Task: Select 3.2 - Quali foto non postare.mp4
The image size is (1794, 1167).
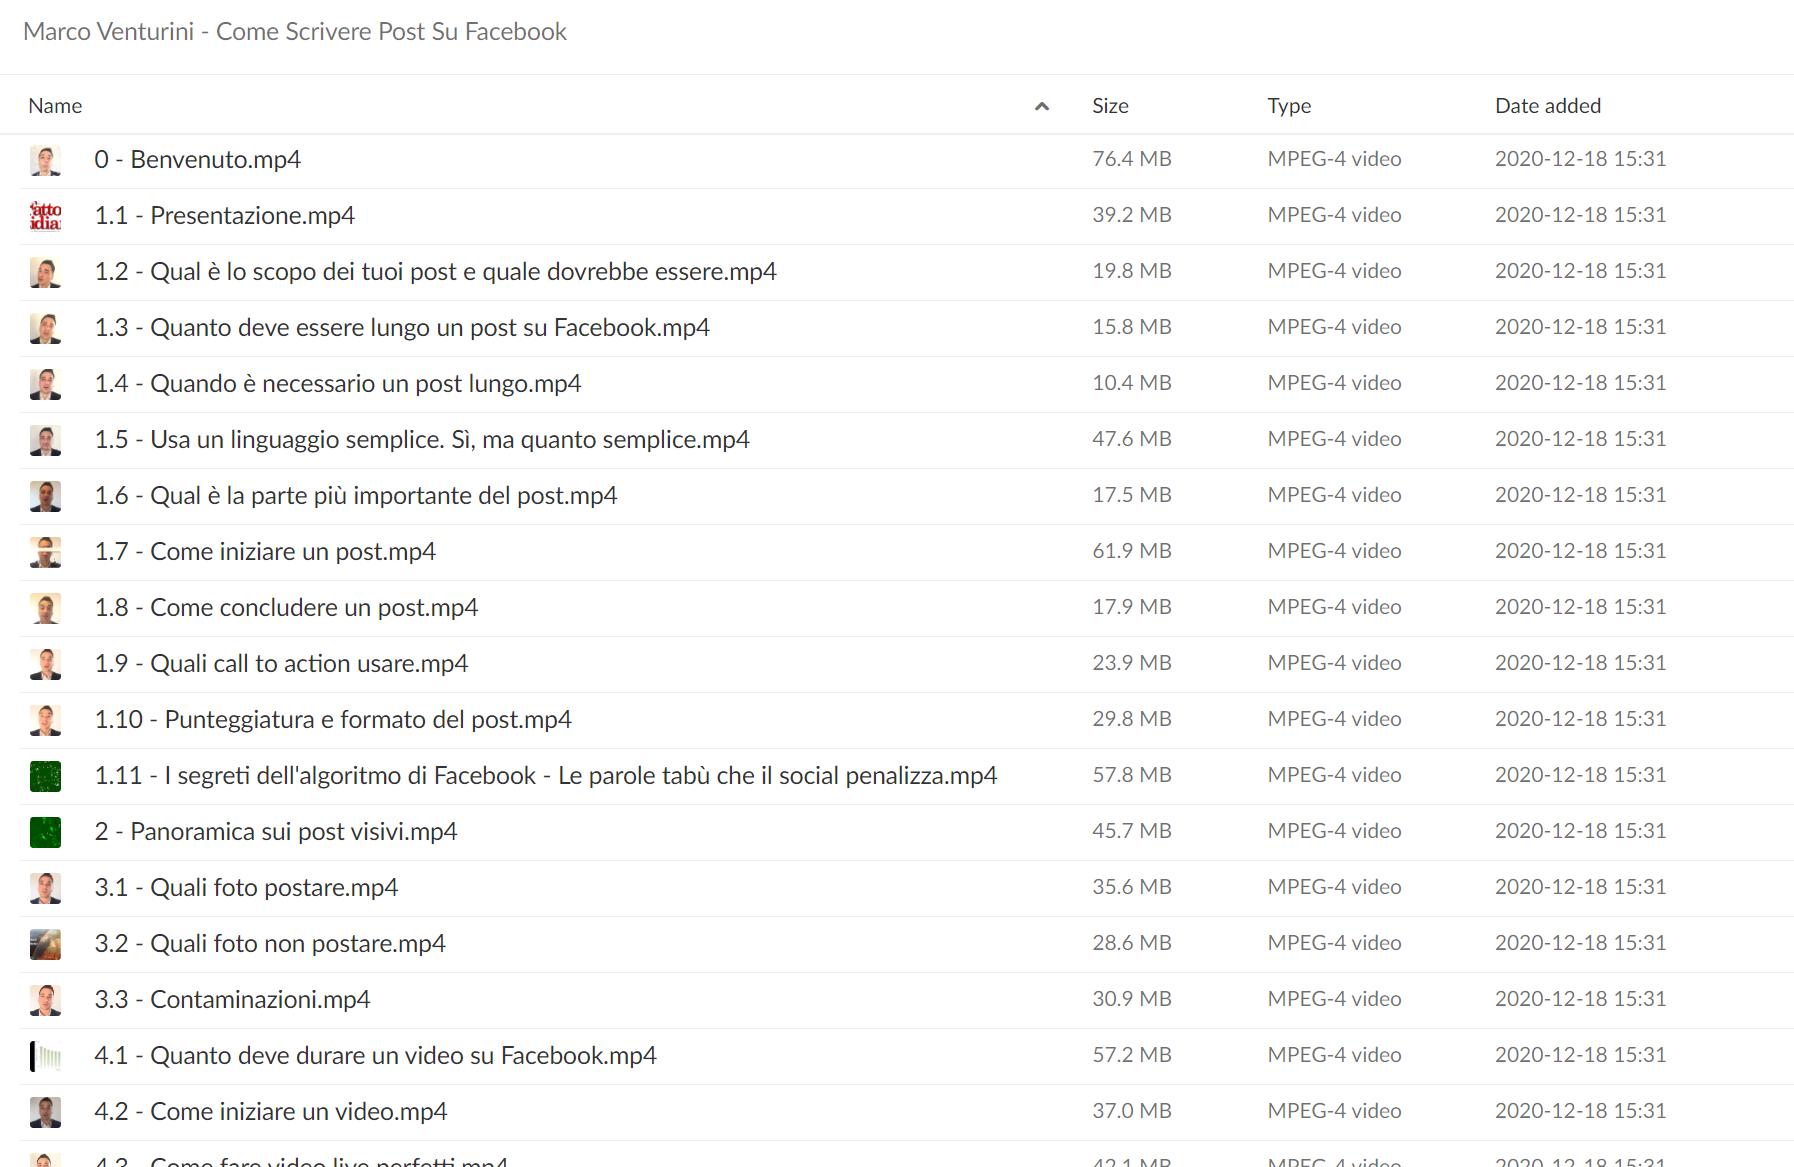Action: pos(270,944)
